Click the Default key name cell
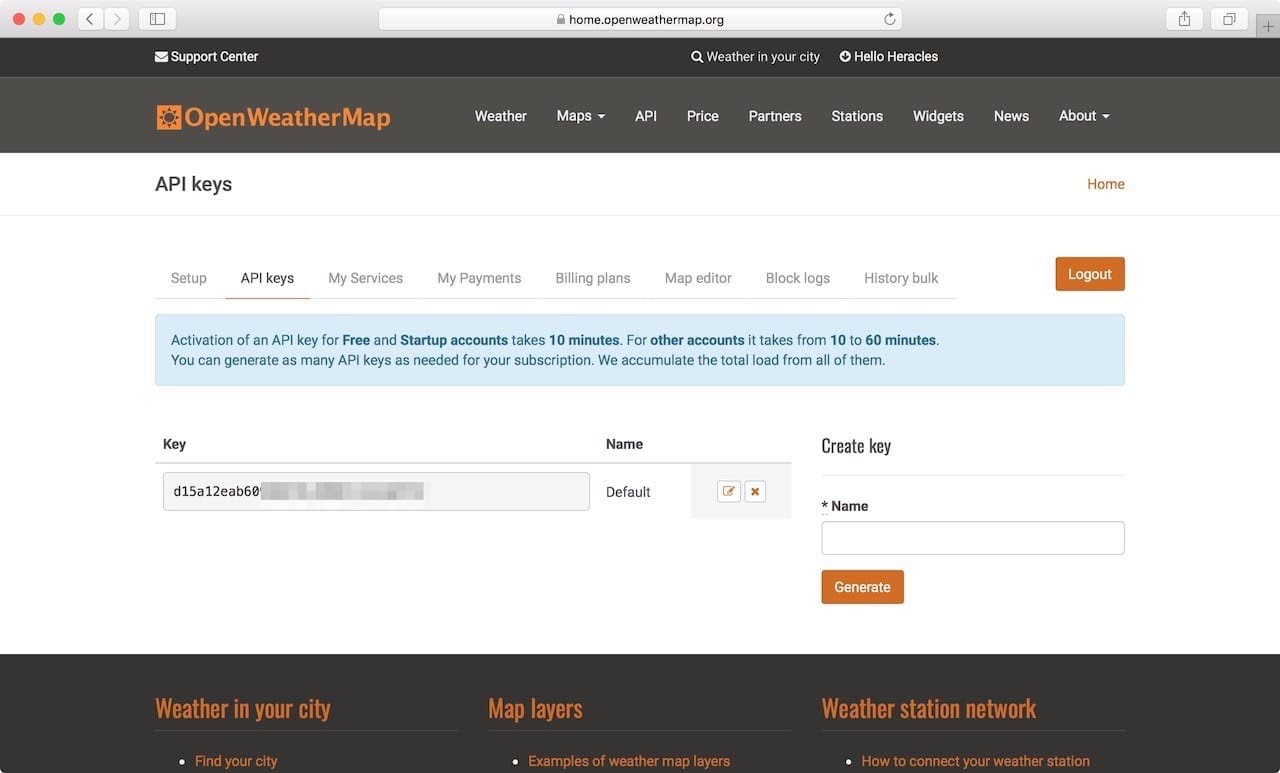 click(628, 492)
